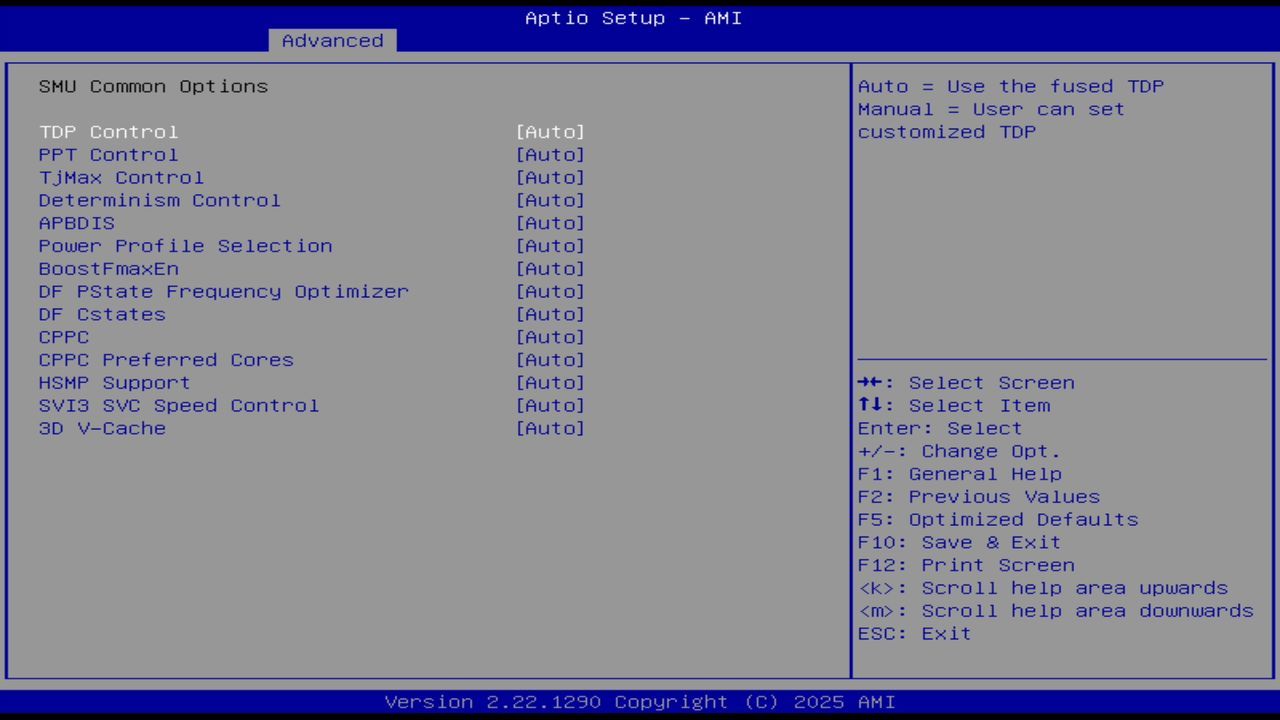Open the HSMP Support [Auto] value
The image size is (1280, 720).
pyautogui.click(x=550, y=383)
